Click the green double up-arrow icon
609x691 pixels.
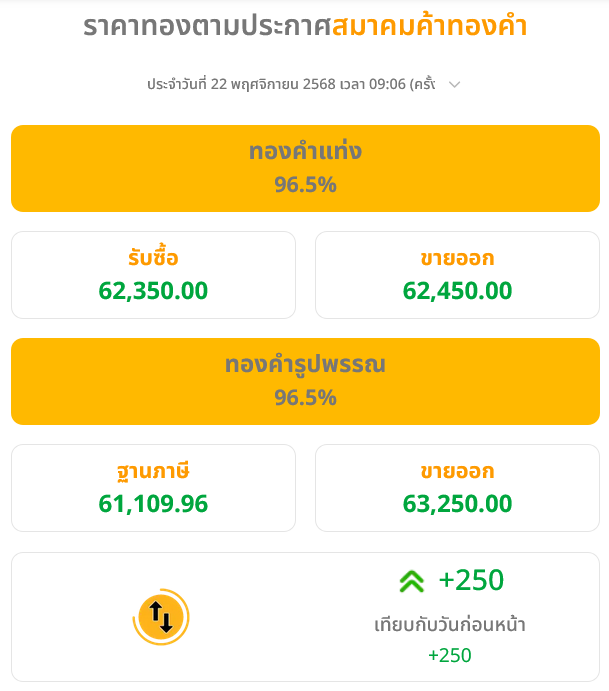click(411, 581)
